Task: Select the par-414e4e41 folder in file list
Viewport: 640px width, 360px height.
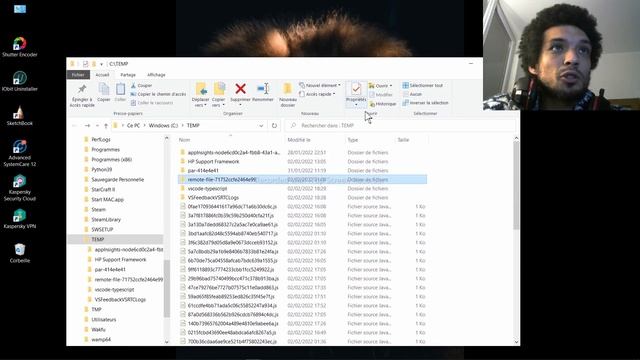Action: pos(203,171)
